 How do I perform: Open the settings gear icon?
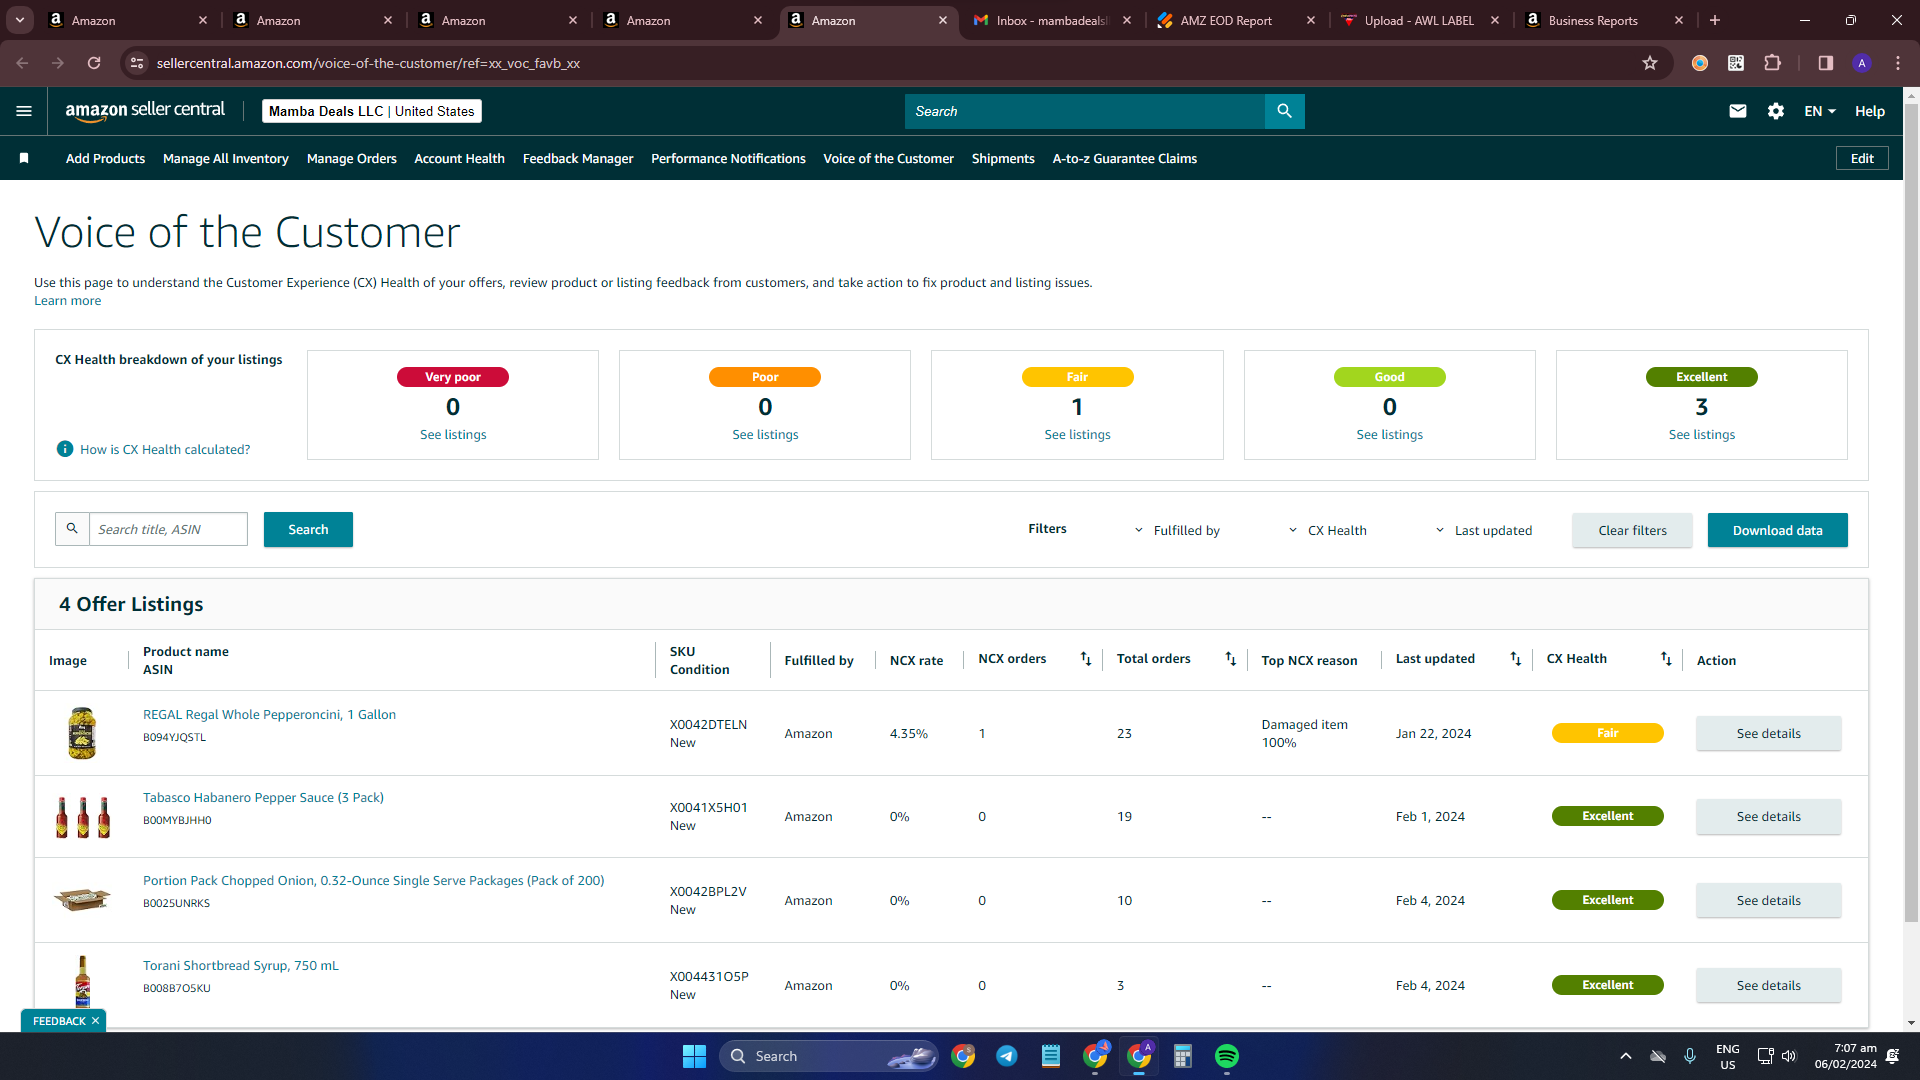tap(1776, 111)
